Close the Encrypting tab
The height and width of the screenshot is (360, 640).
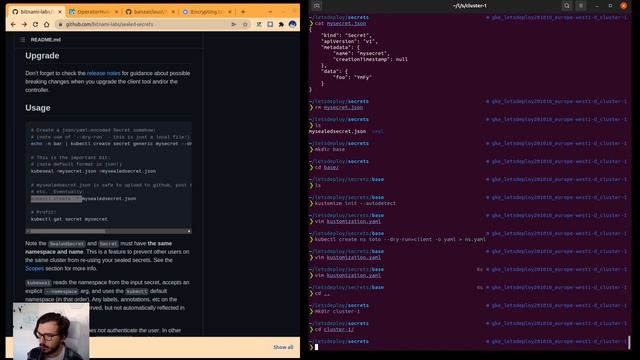(x=229, y=12)
